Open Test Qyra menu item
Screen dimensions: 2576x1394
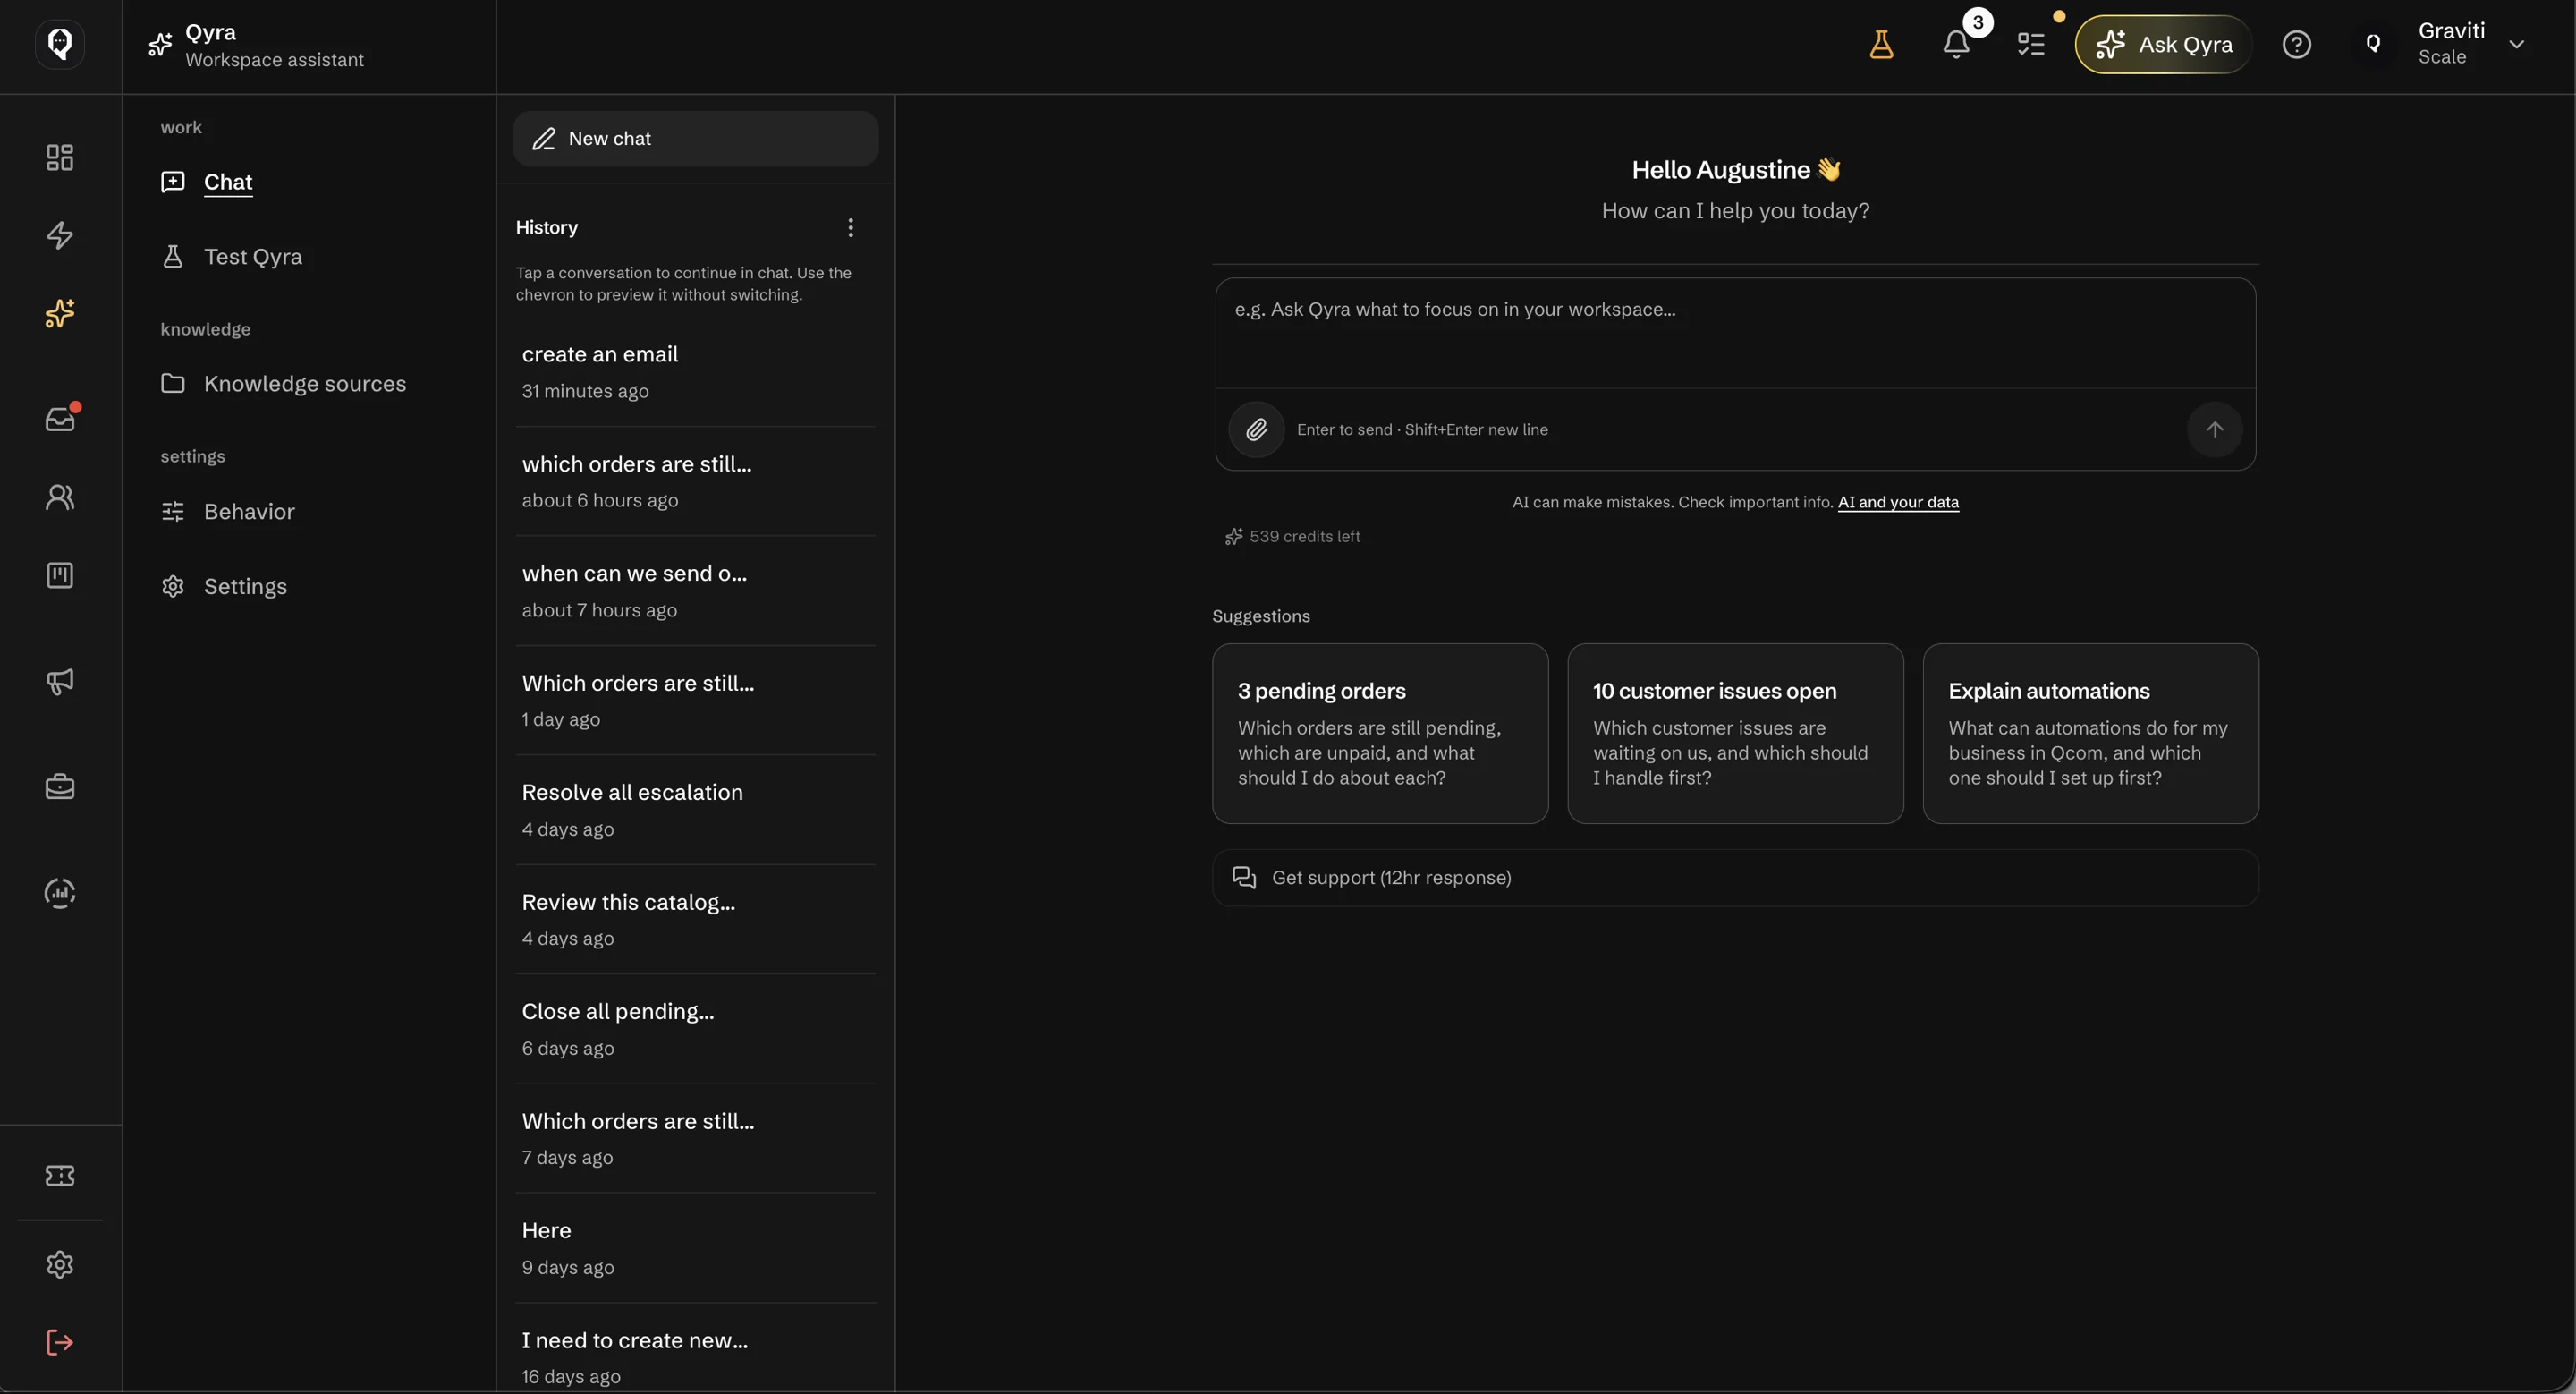click(x=232, y=257)
